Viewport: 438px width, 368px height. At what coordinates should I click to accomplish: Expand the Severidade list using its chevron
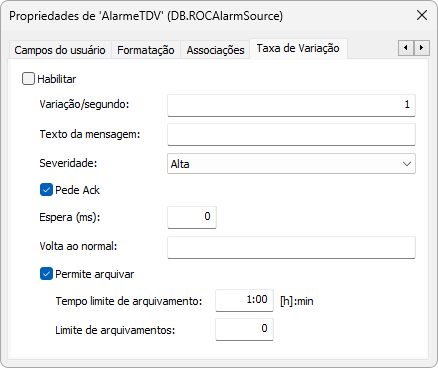407,164
